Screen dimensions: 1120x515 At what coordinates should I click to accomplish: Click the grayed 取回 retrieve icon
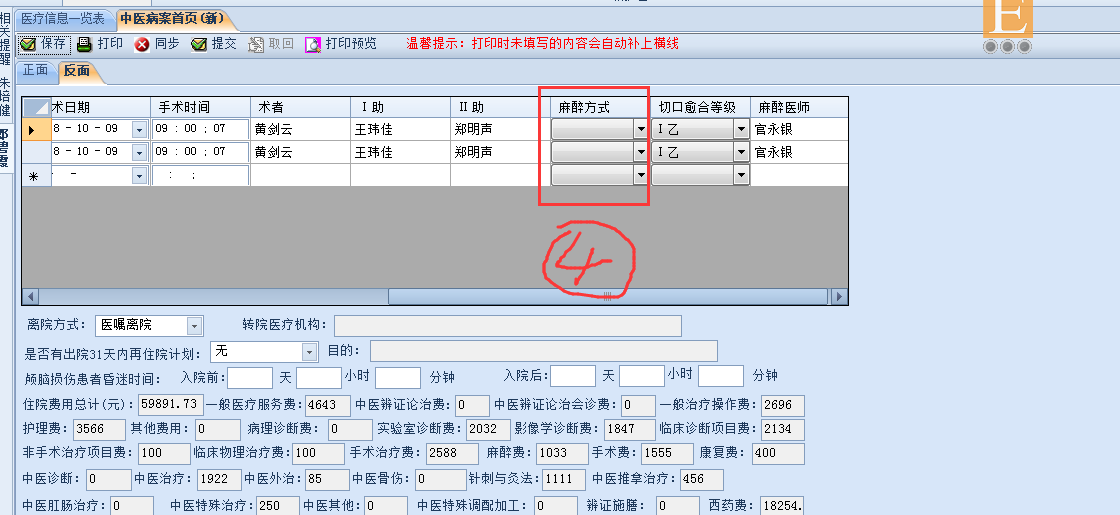point(256,44)
